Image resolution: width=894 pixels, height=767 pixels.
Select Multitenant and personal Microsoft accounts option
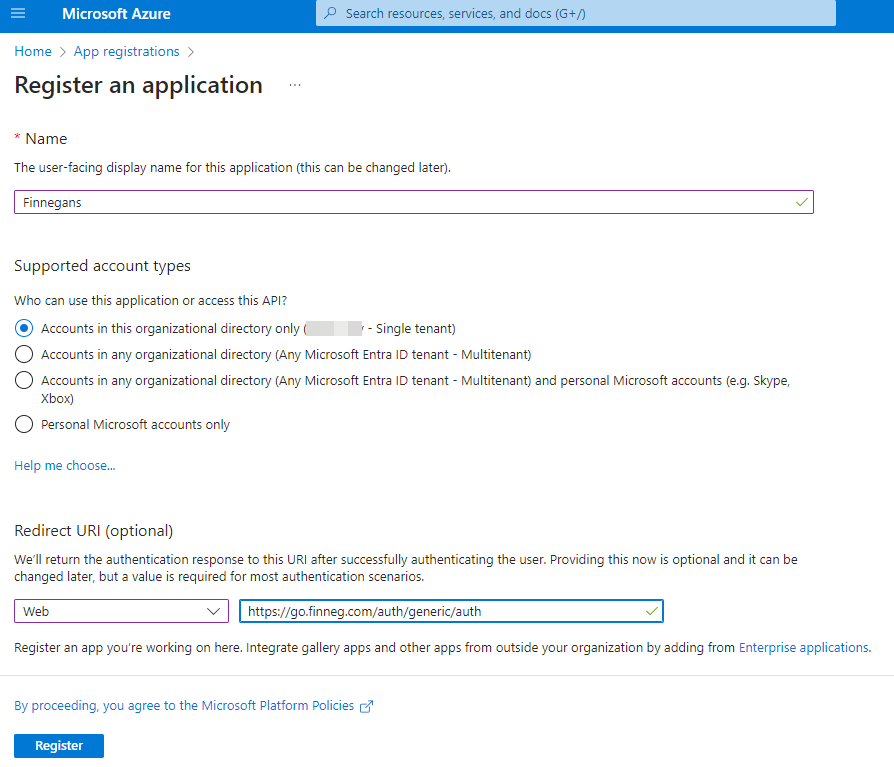pos(25,380)
